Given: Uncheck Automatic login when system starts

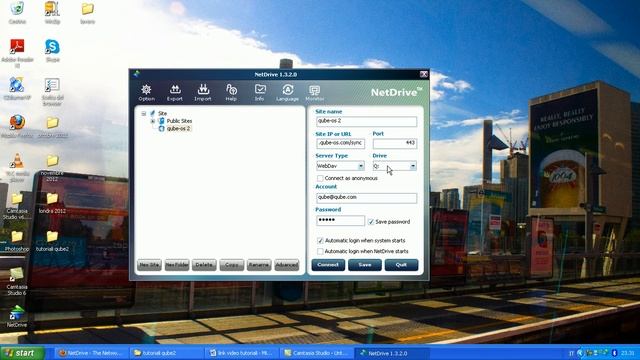Looking at the screenshot, I should coord(320,240).
